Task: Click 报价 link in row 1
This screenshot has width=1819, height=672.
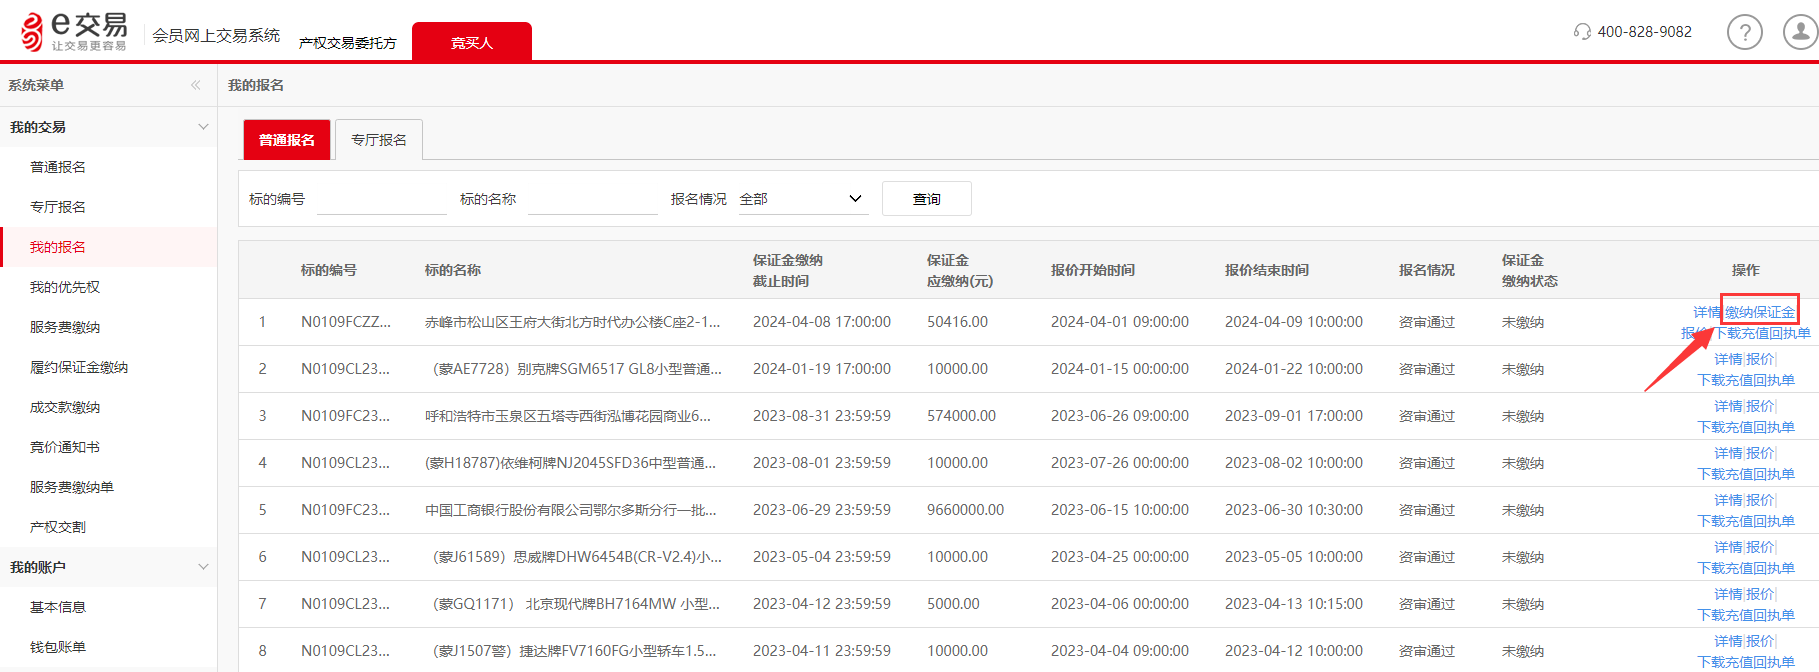Action: pos(1694,333)
